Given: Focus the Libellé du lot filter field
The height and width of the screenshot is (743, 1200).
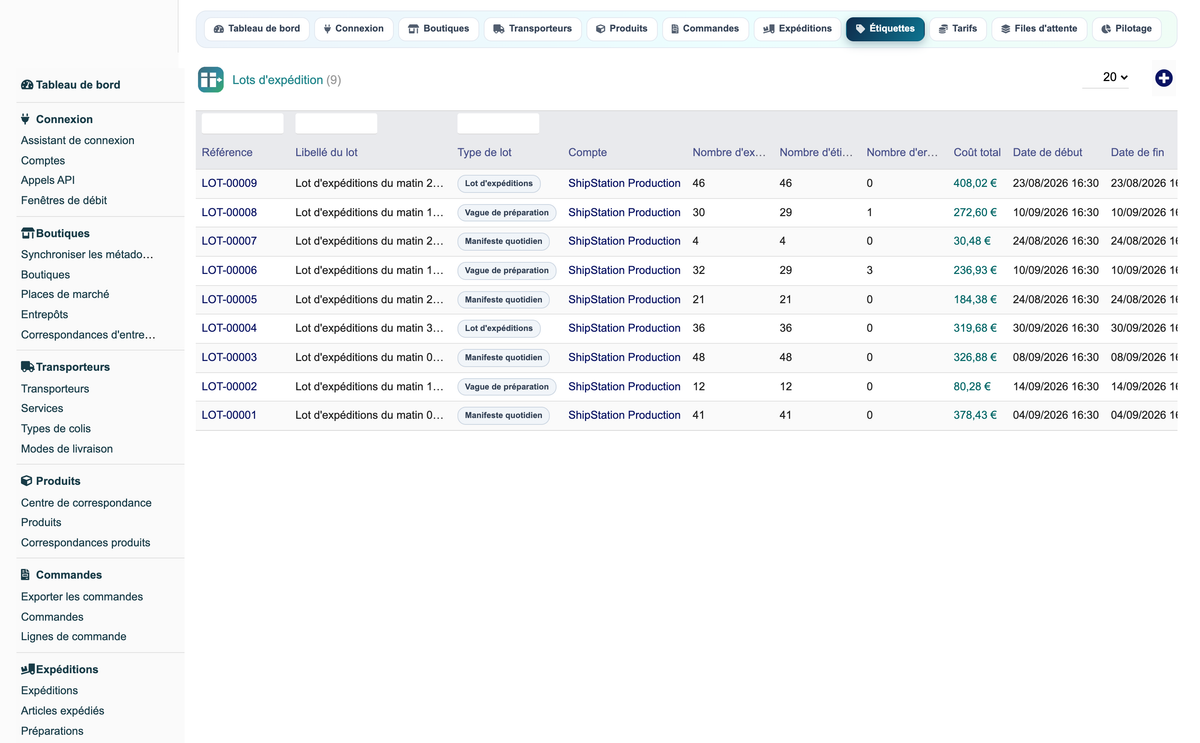Looking at the screenshot, I should (337, 123).
